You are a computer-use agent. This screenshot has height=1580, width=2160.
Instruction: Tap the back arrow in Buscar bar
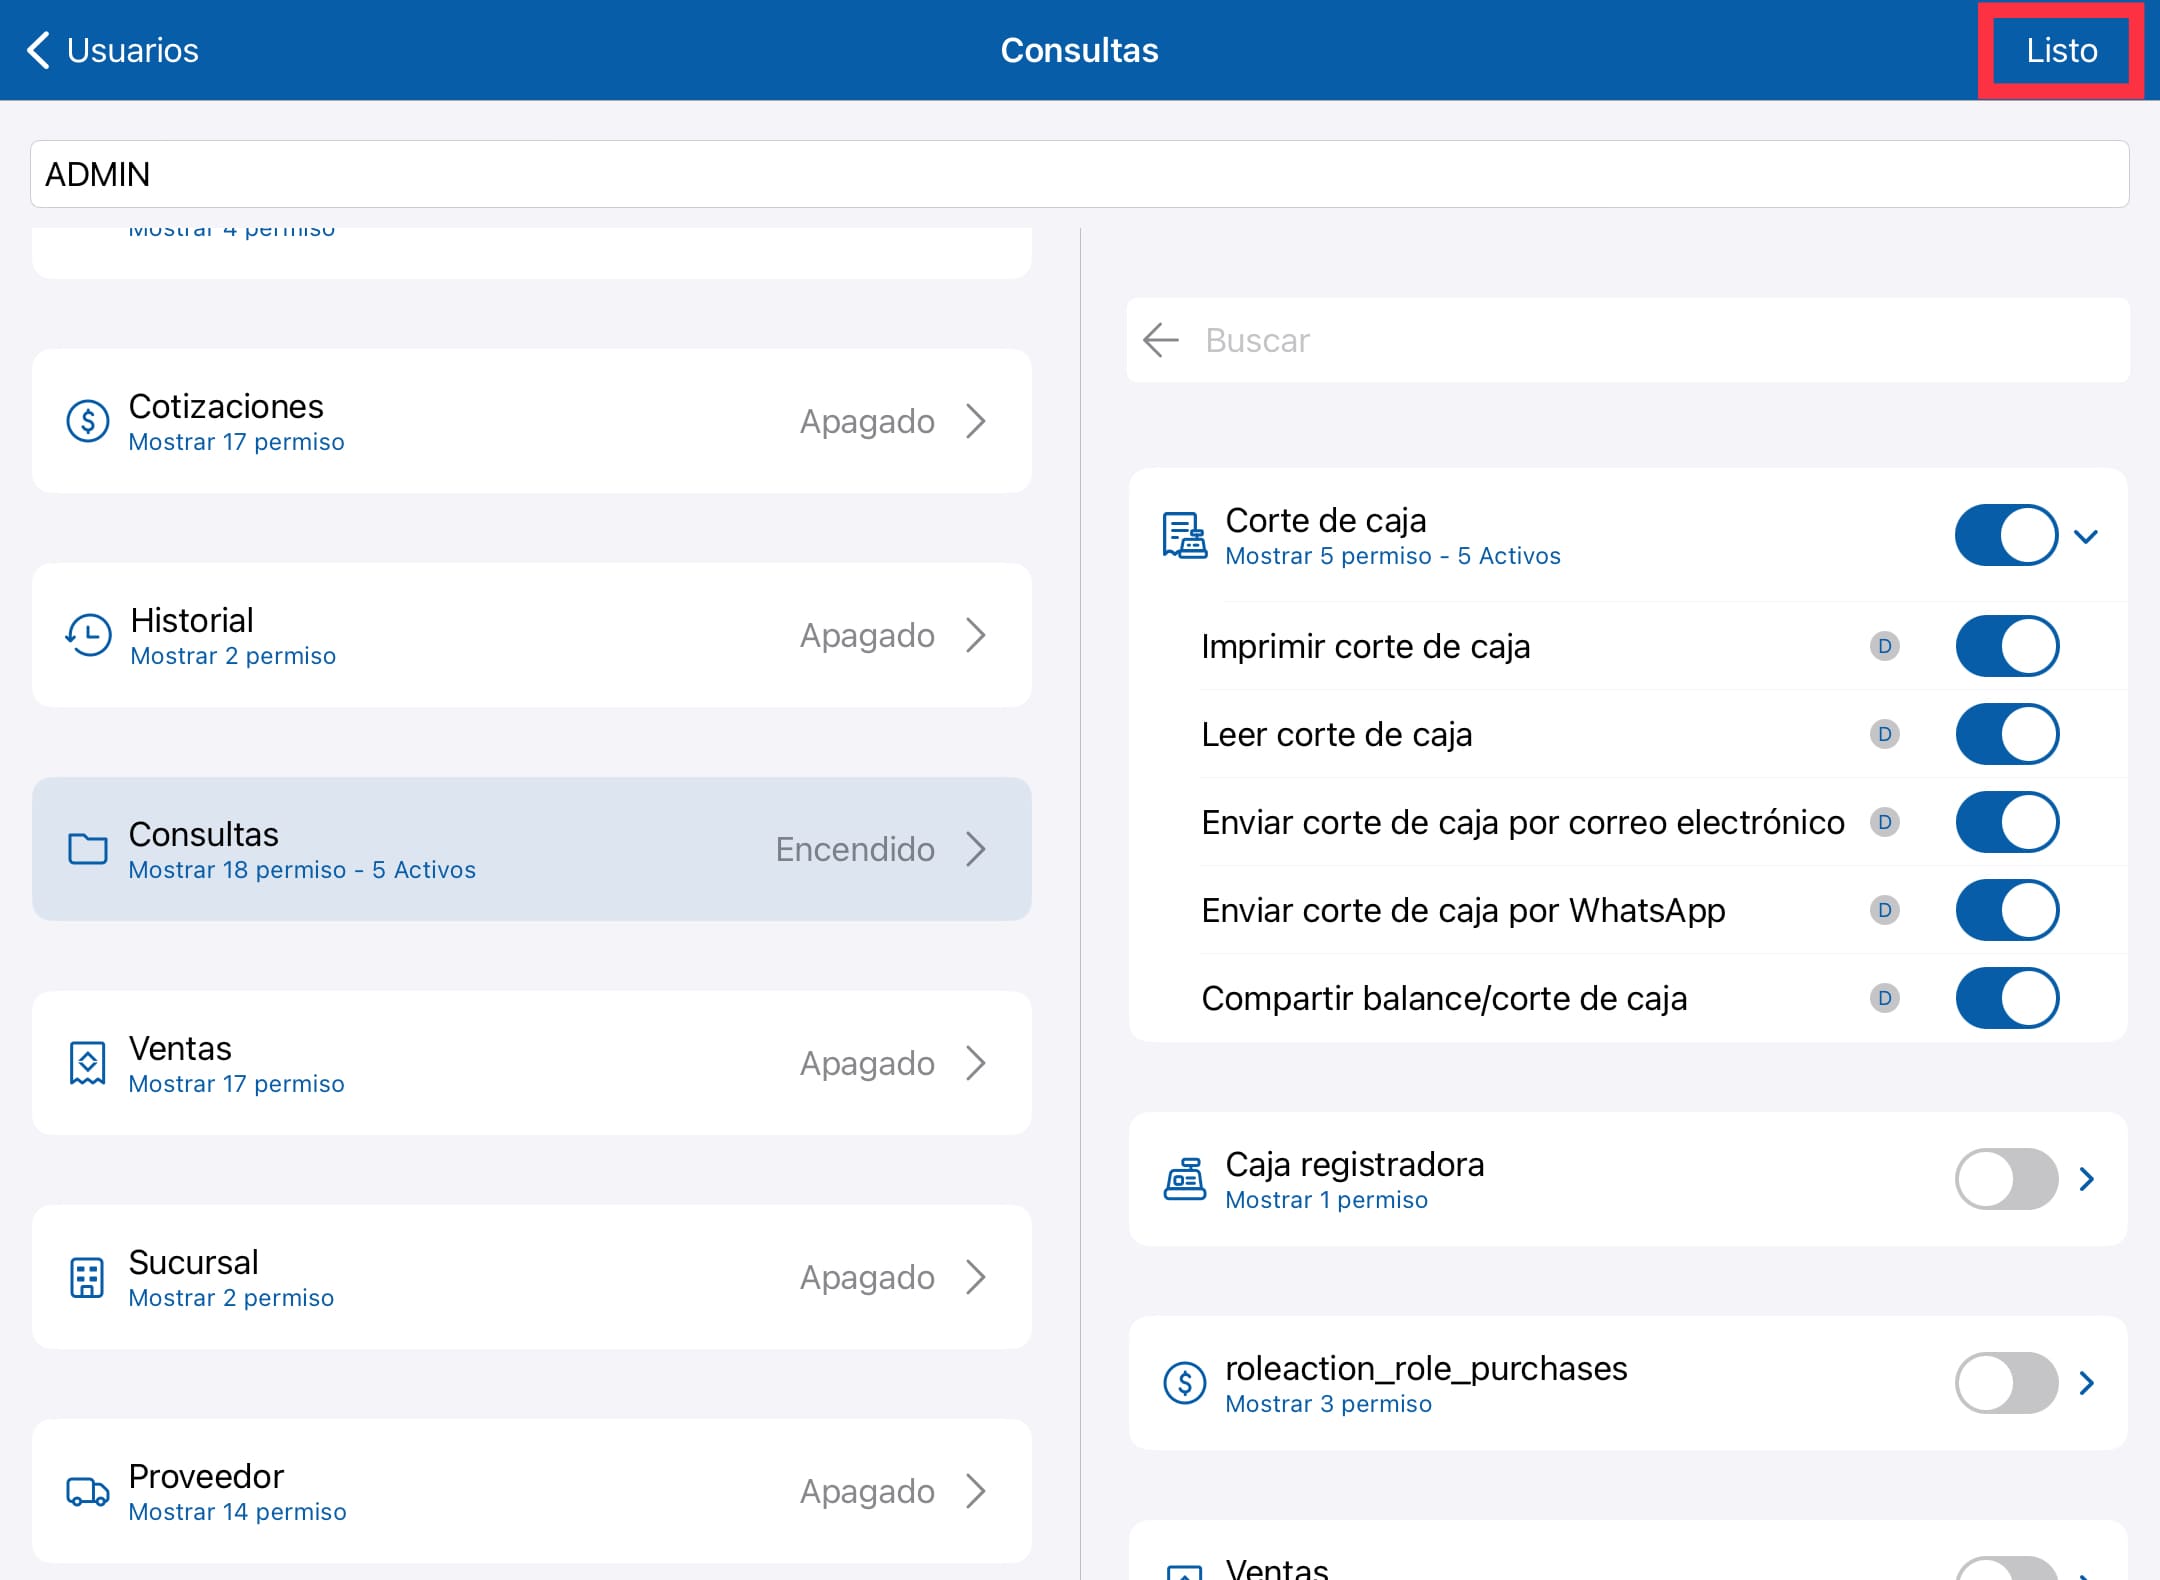tap(1161, 340)
